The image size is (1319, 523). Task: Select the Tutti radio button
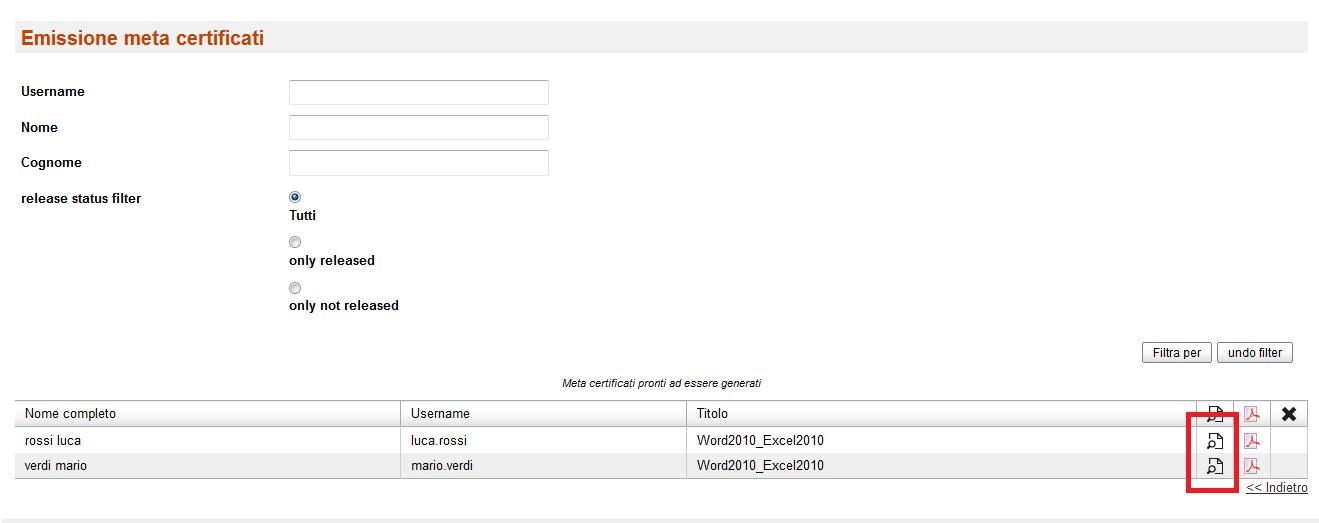(295, 197)
